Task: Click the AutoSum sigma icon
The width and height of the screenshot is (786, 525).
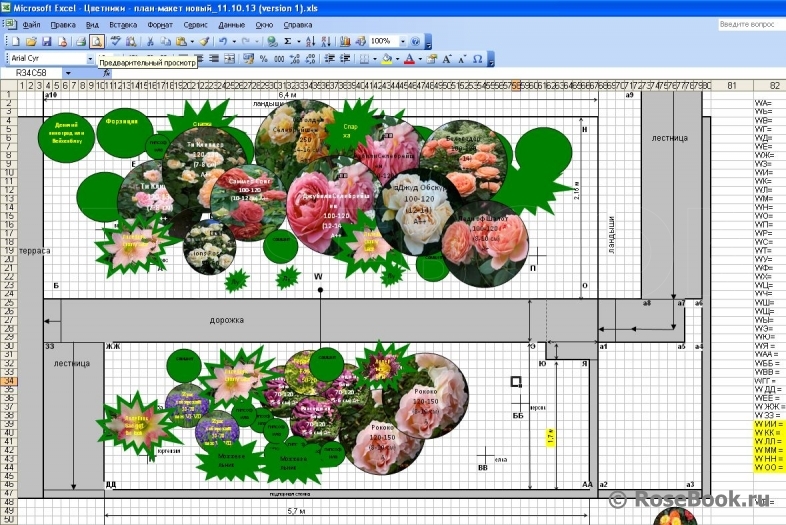Action: (288, 41)
